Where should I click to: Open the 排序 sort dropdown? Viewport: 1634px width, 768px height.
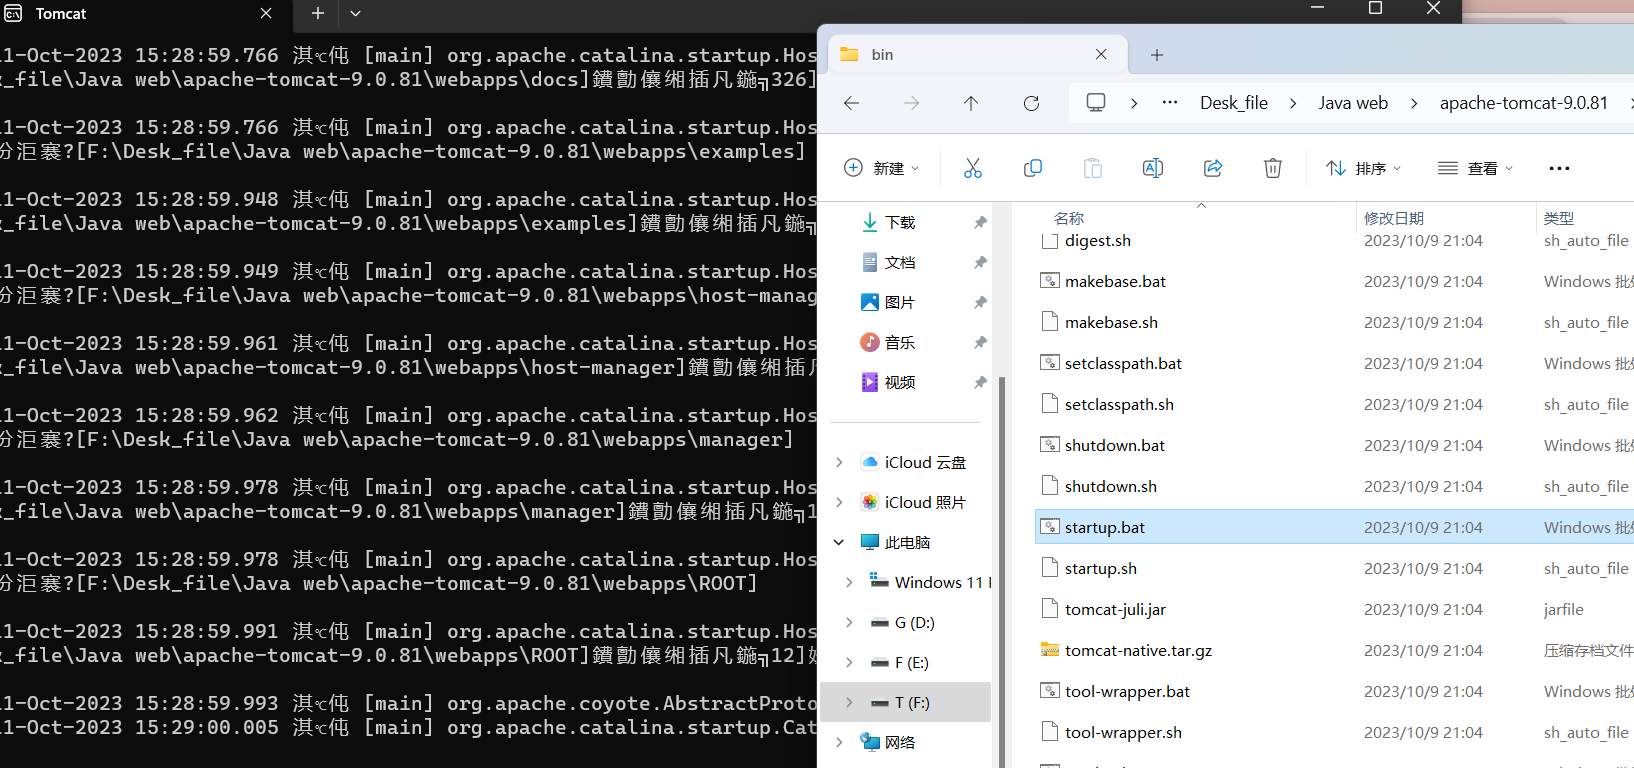pos(1364,168)
